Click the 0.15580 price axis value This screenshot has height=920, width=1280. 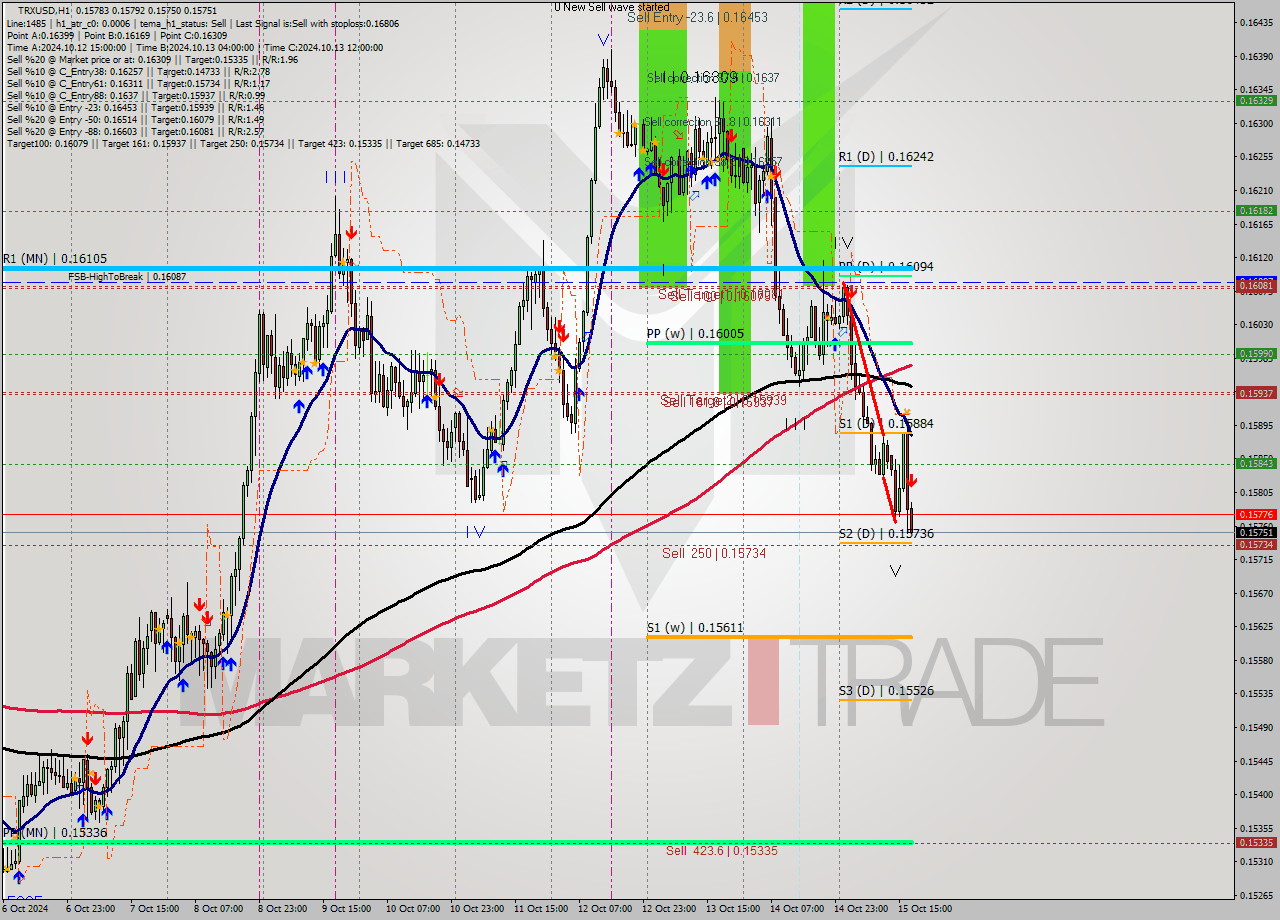pos(1257,660)
